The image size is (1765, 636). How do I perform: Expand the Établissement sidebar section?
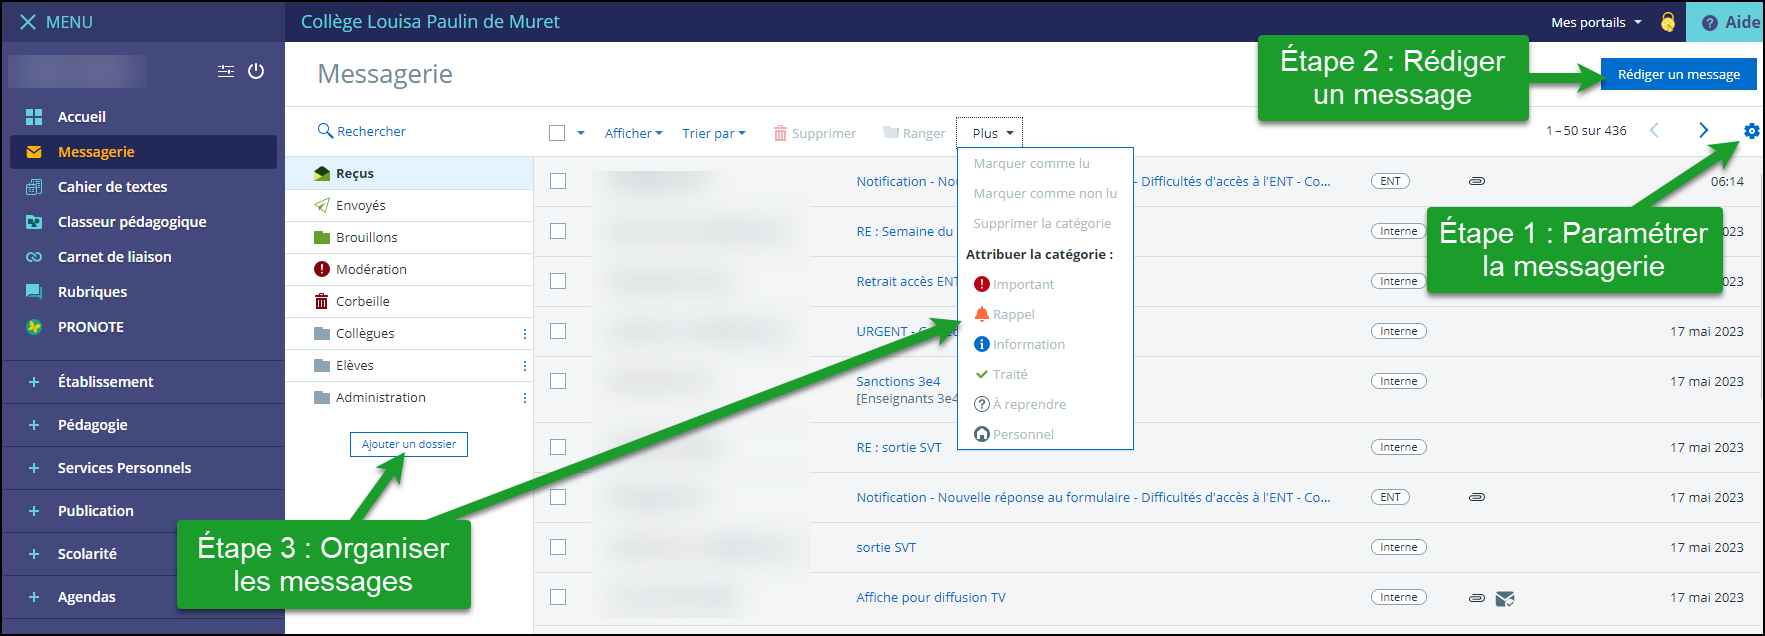coord(105,382)
